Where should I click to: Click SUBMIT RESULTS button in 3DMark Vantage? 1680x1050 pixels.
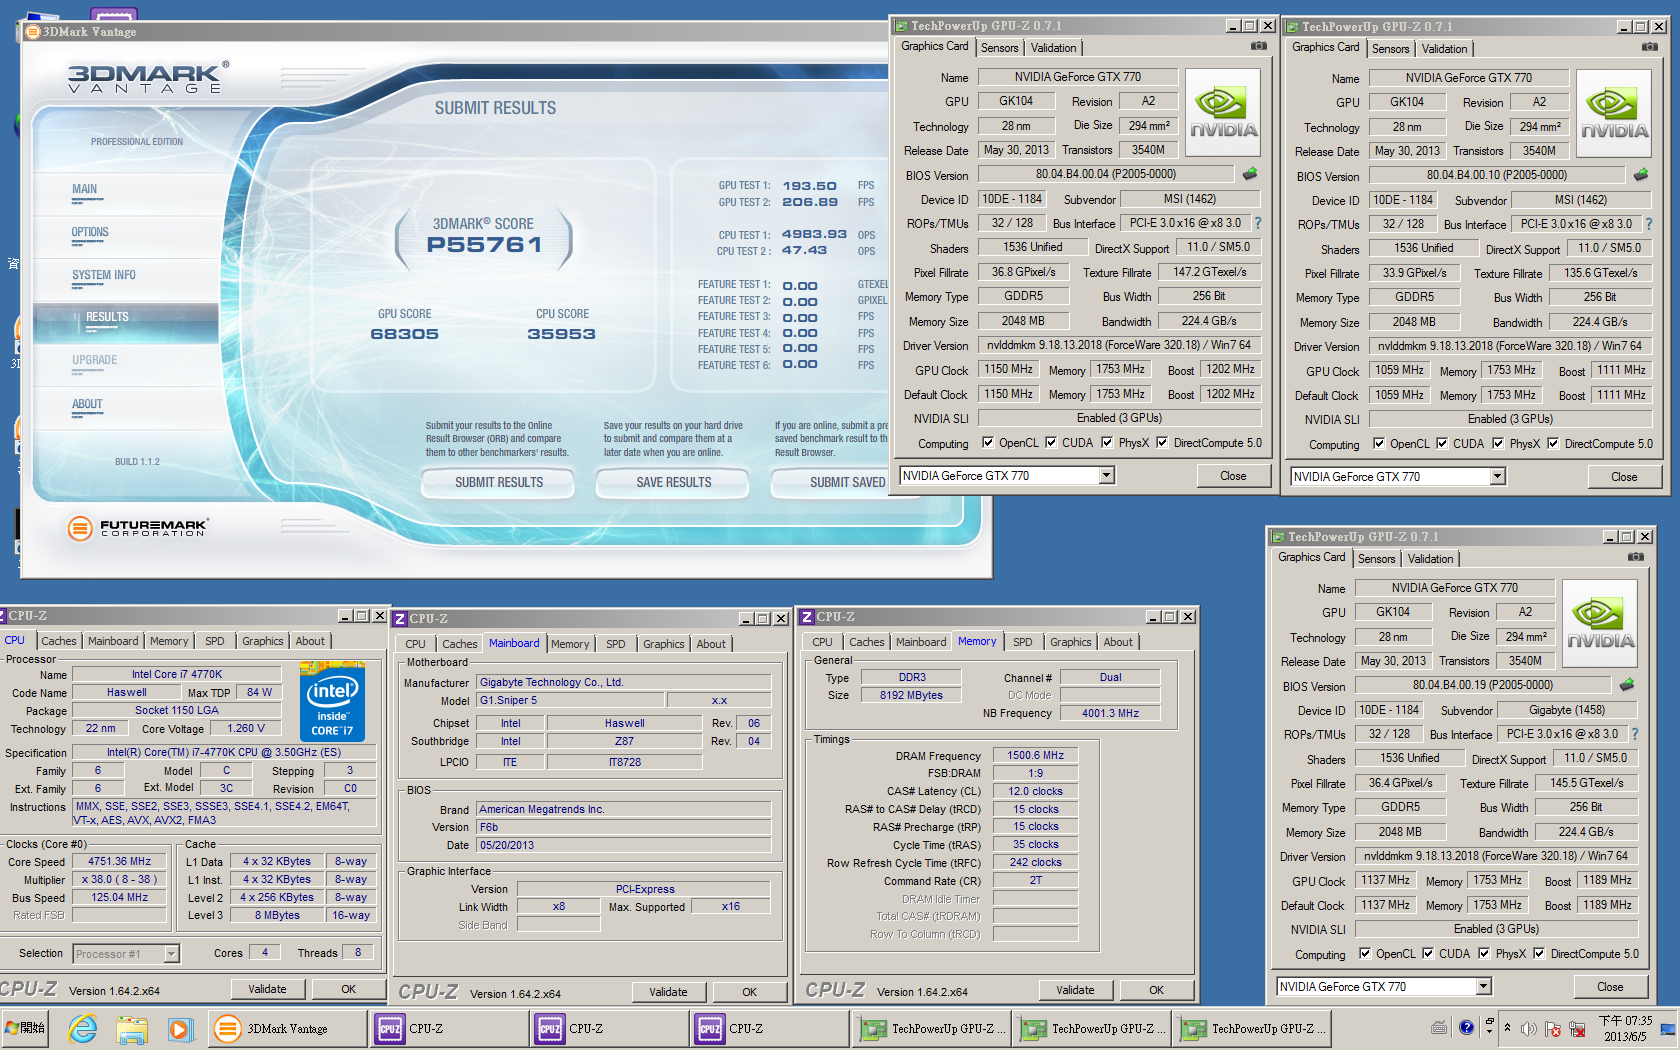[499, 482]
